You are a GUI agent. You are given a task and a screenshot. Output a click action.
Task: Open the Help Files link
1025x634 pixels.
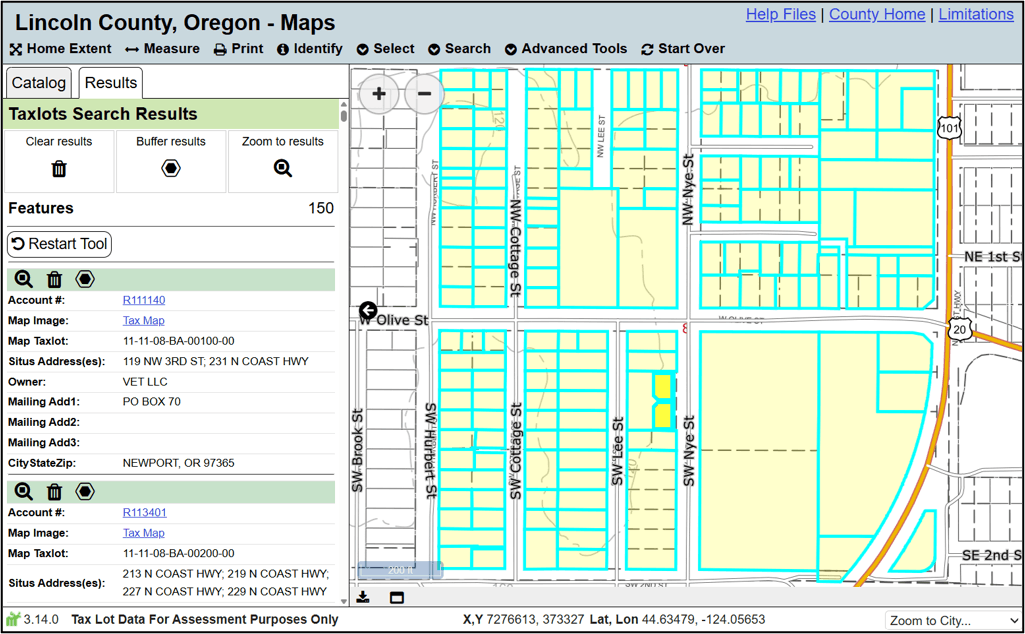coord(781,14)
